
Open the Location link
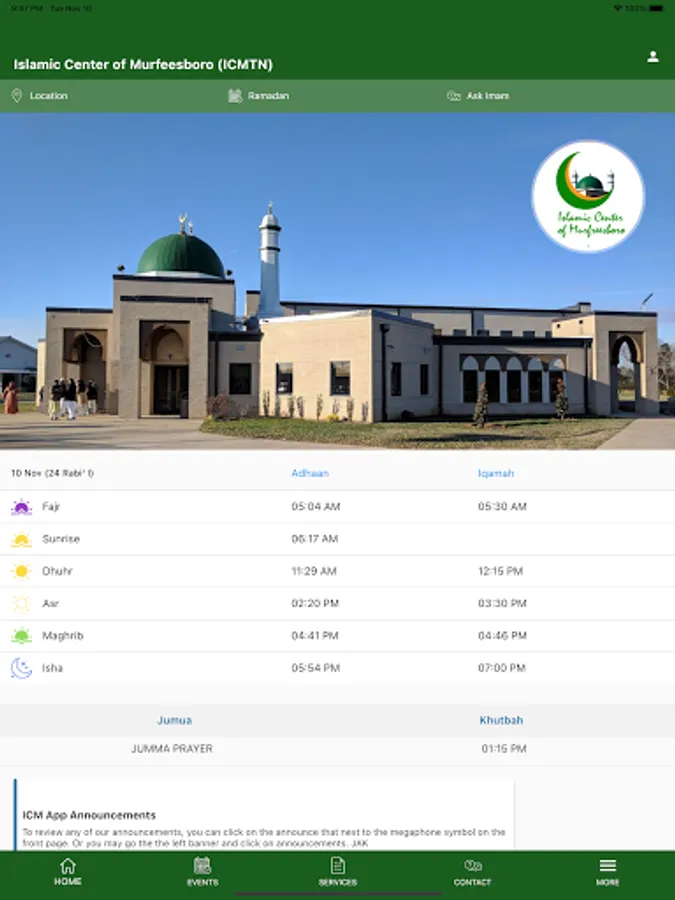[x=48, y=96]
